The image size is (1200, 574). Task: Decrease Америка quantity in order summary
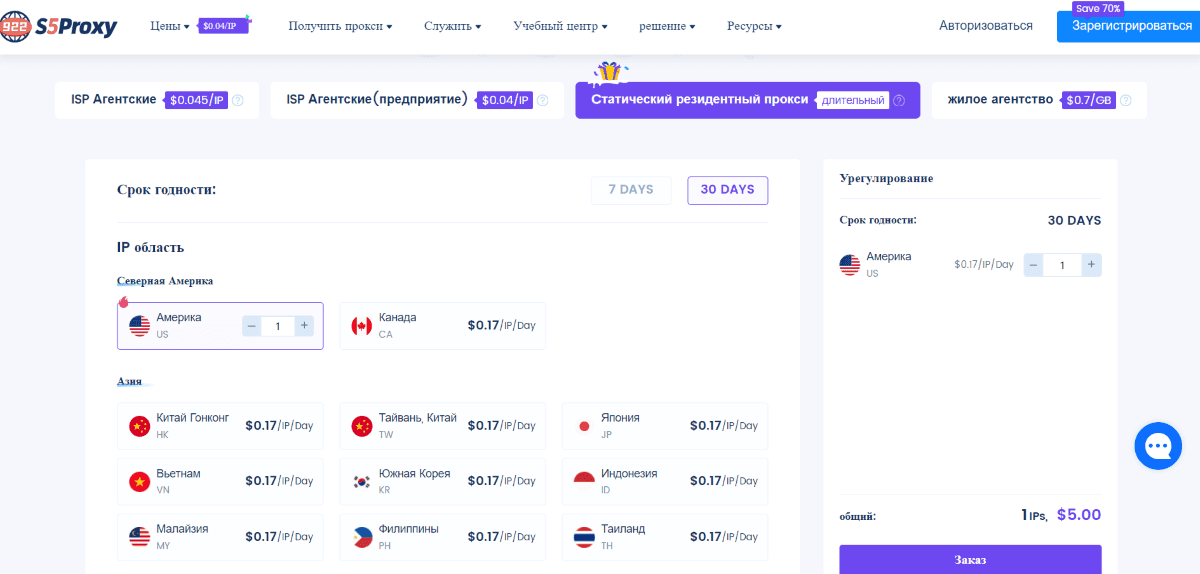pos(1033,265)
